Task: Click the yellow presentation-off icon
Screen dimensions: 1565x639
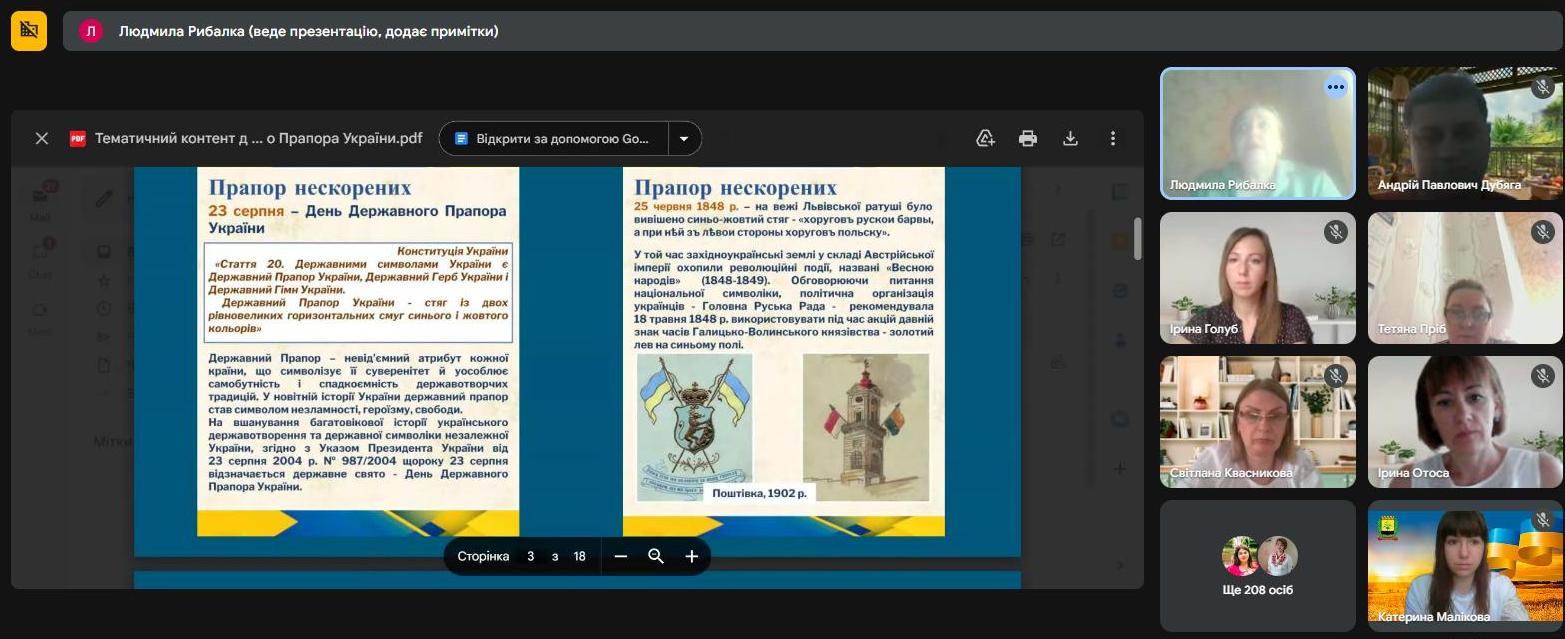Action: (29, 31)
